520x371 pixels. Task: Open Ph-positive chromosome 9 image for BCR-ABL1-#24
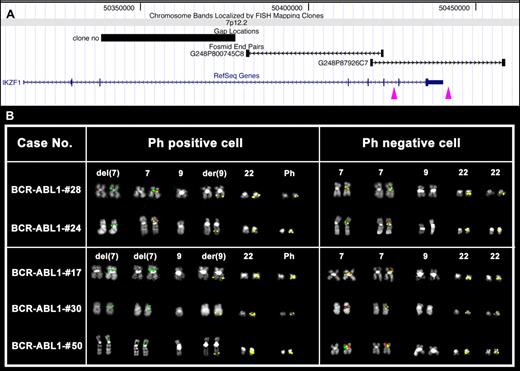(180, 228)
